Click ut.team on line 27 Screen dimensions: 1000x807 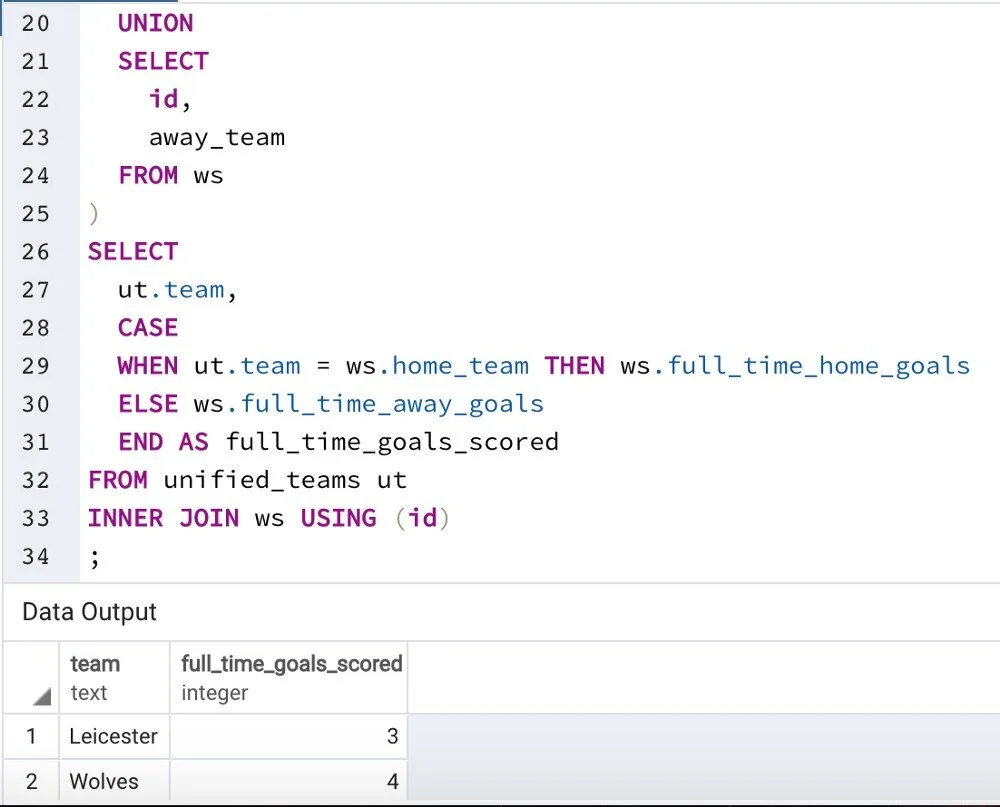coord(171,290)
